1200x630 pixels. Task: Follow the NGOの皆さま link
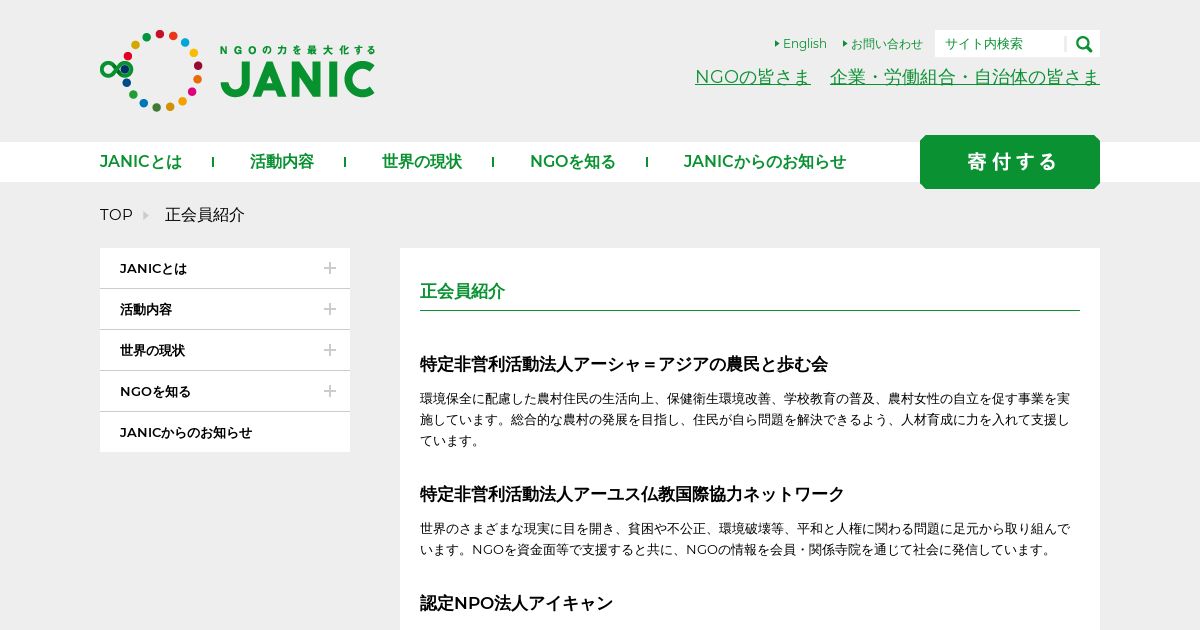coord(753,77)
